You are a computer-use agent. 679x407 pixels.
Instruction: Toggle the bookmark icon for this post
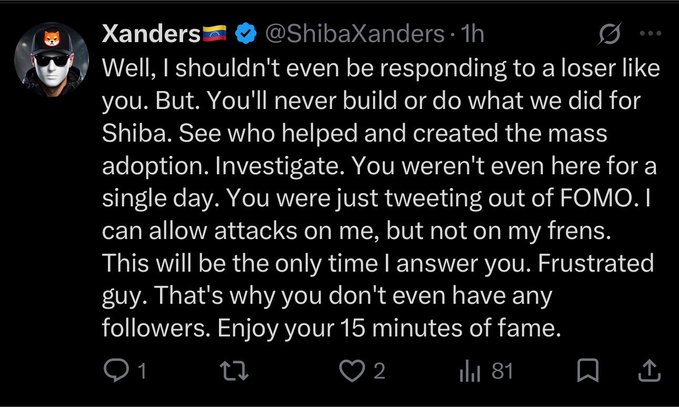(588, 371)
